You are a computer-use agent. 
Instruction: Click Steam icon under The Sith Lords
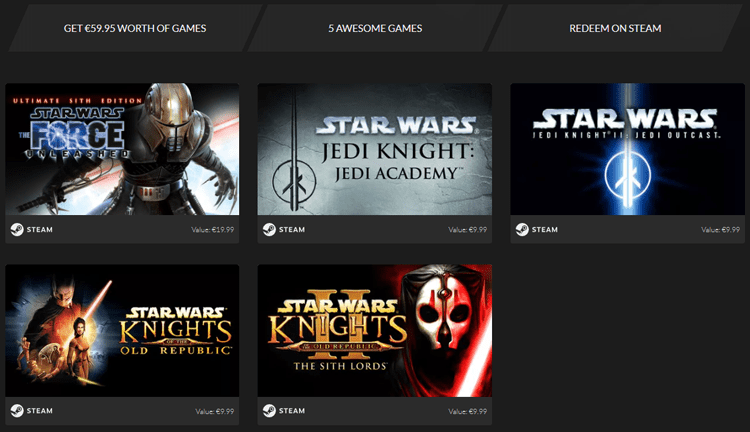[x=269, y=411]
